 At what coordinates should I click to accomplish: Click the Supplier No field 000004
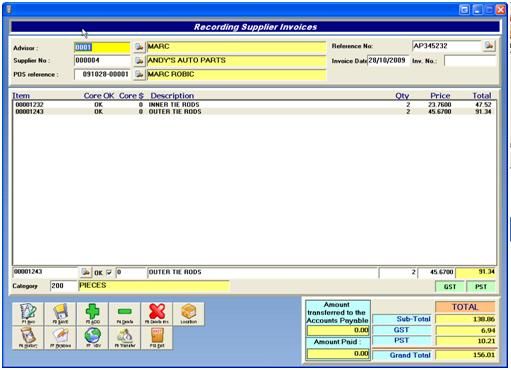pyautogui.click(x=102, y=61)
